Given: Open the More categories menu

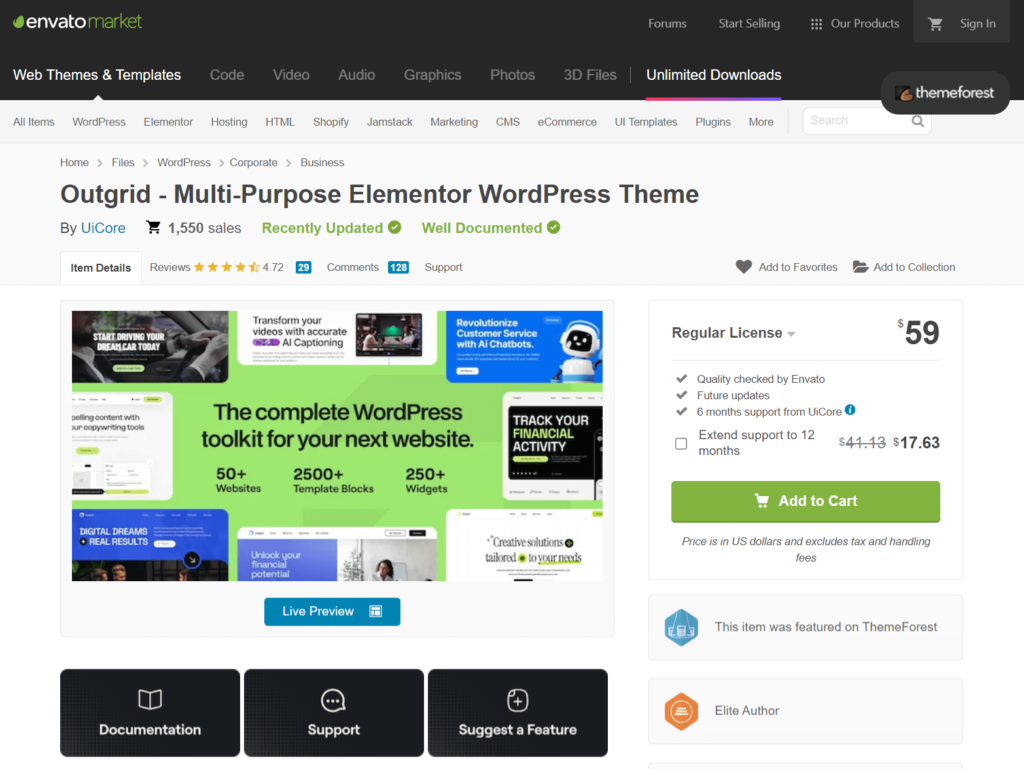Looking at the screenshot, I should pos(760,122).
